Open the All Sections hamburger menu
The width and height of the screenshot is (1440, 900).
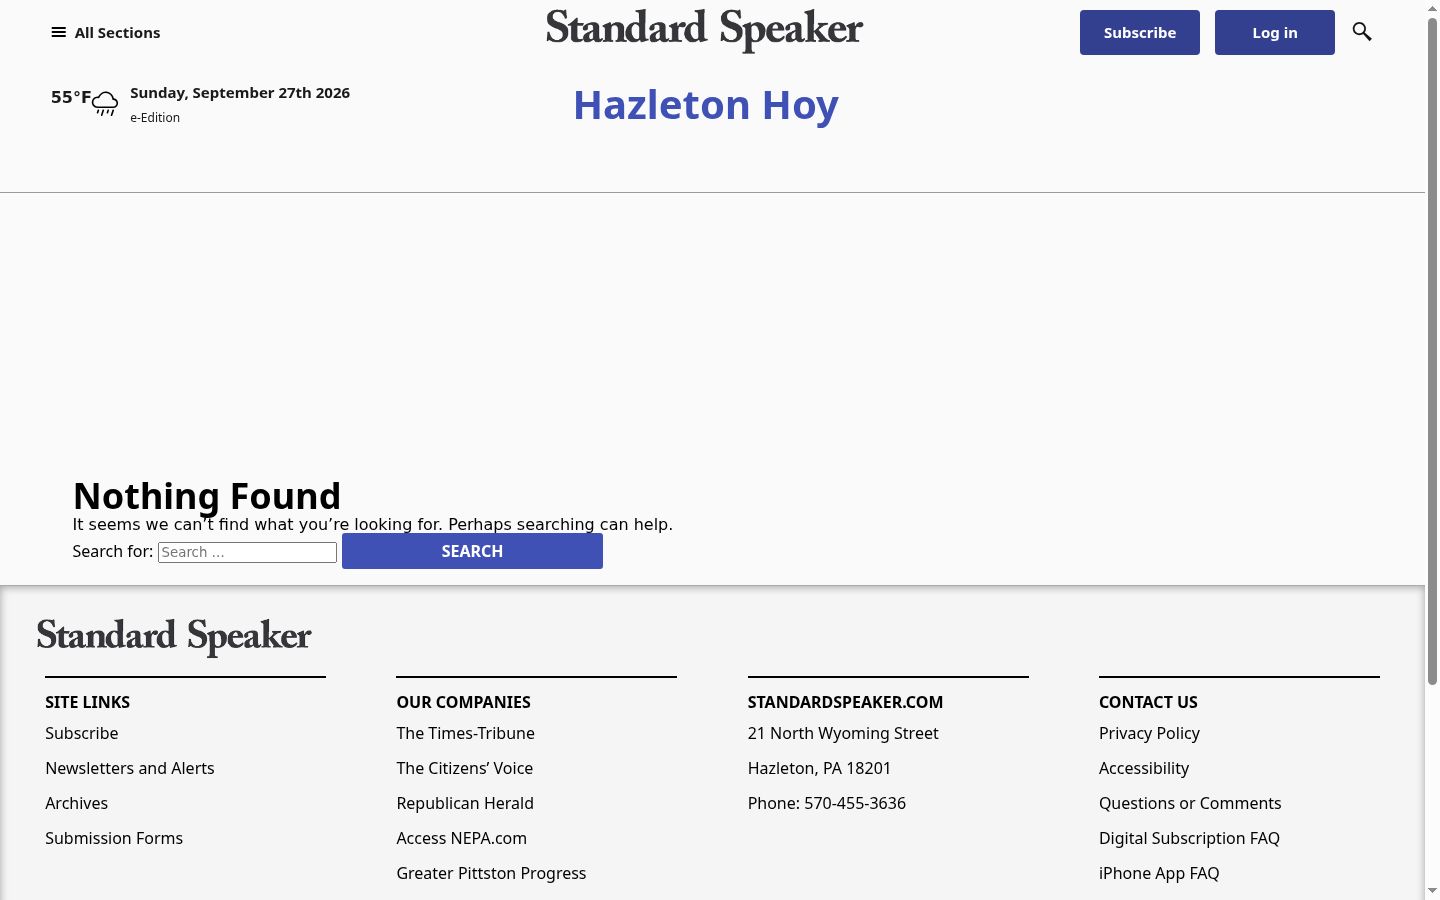click(105, 32)
